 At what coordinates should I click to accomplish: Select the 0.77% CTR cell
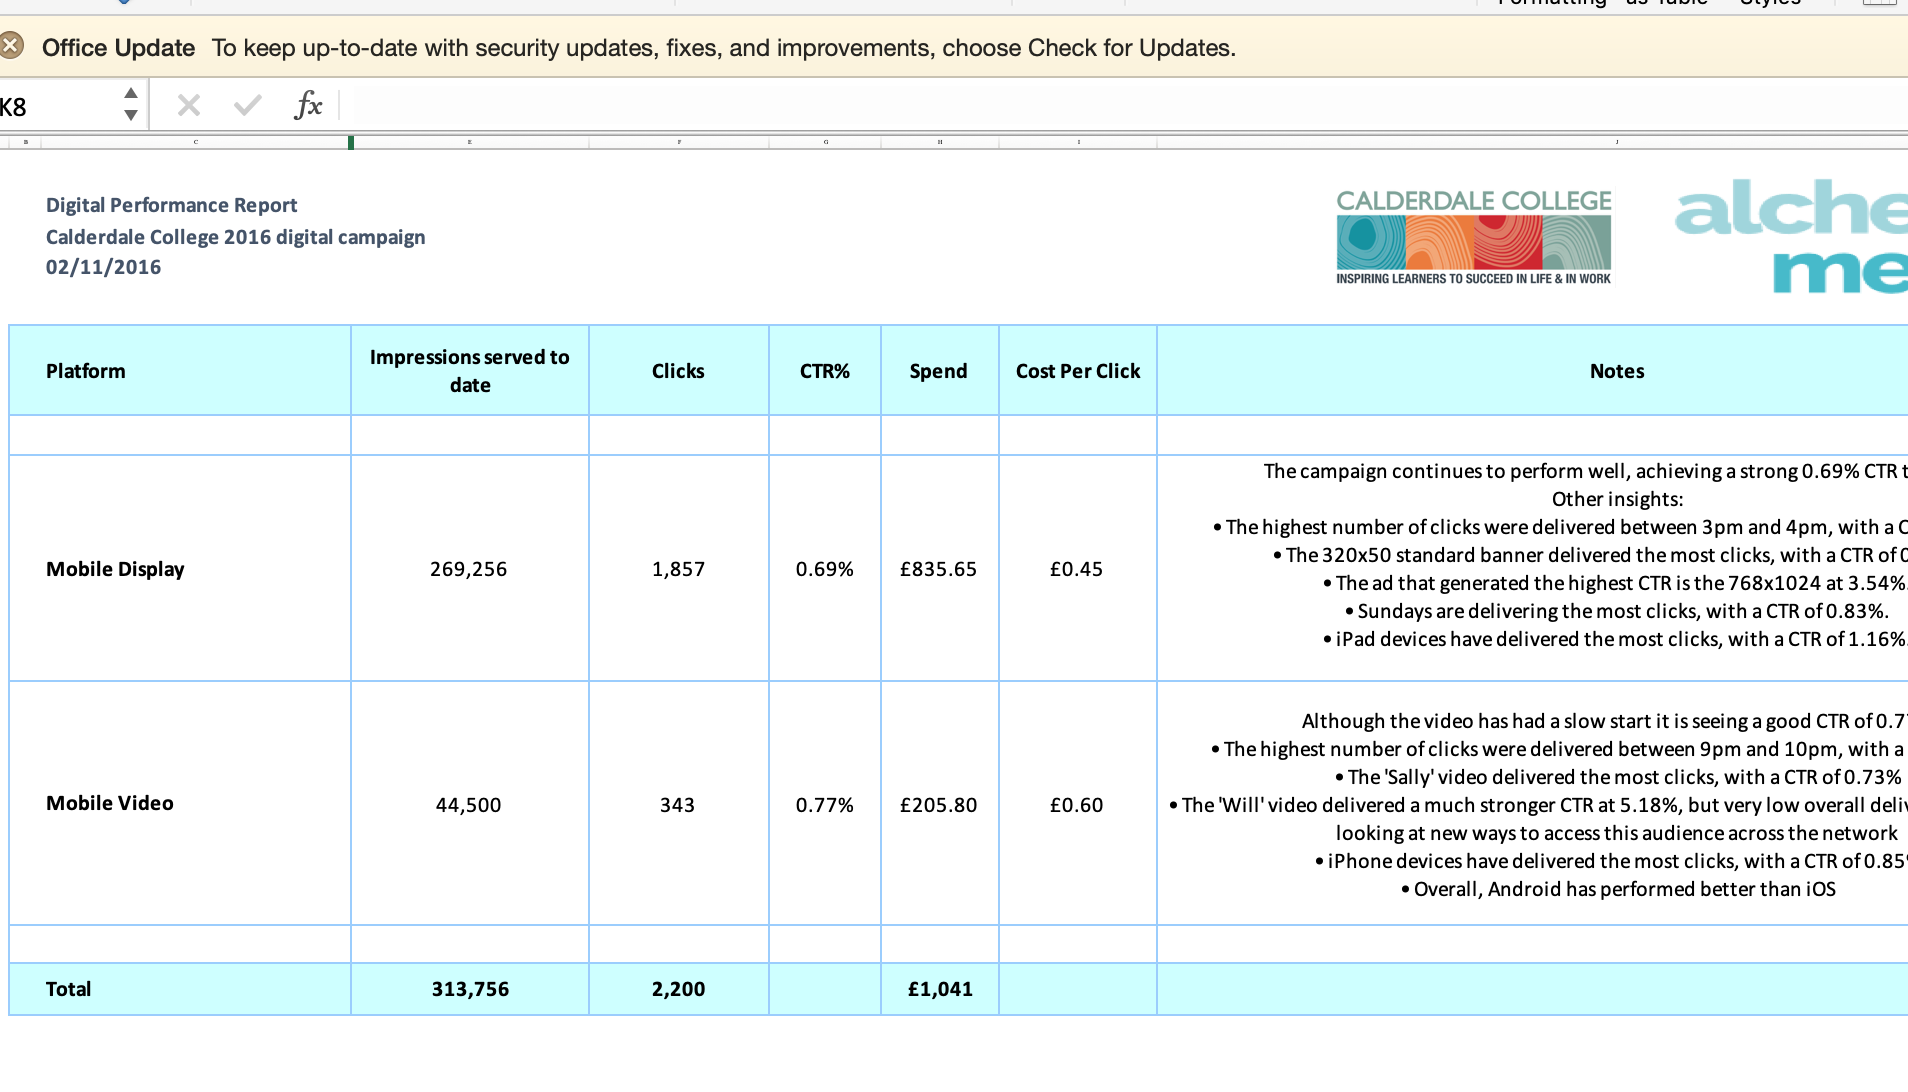(x=825, y=803)
